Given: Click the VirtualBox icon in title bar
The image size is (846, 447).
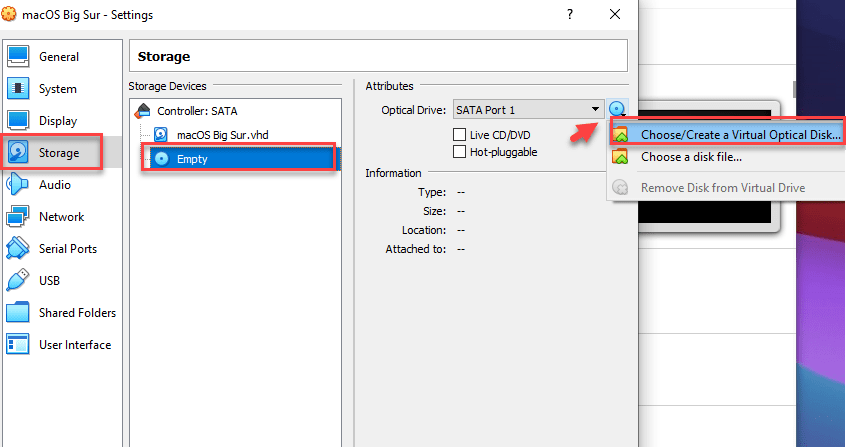Looking at the screenshot, I should click(8, 15).
